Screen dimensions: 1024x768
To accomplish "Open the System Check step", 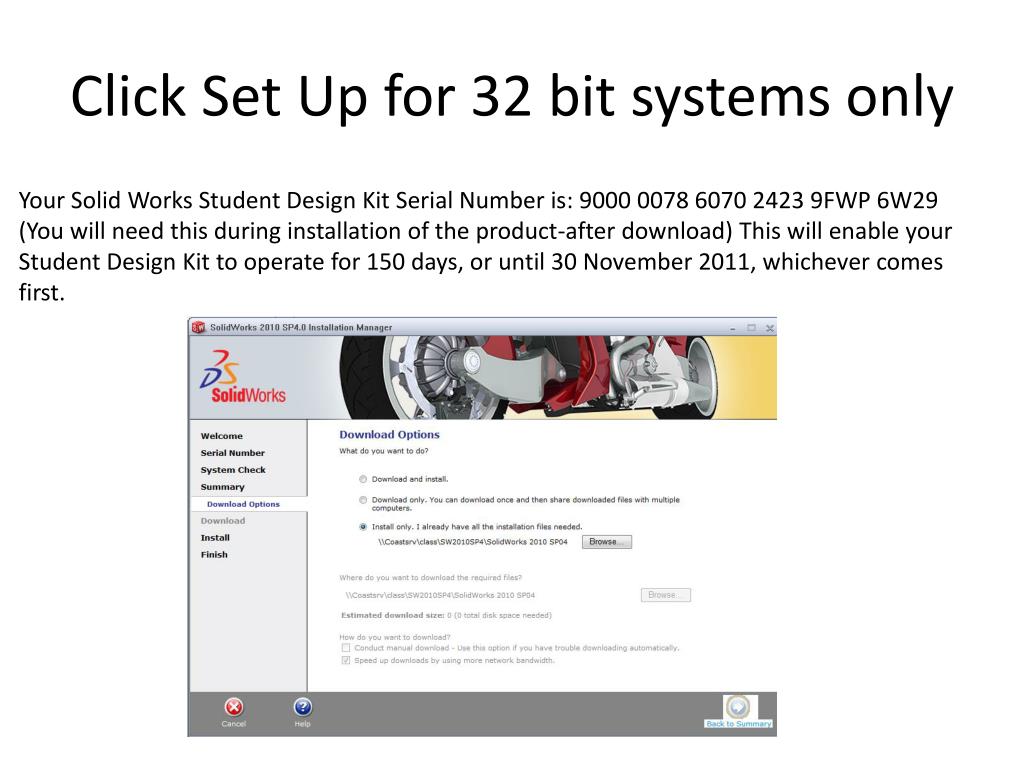I will coord(233,470).
